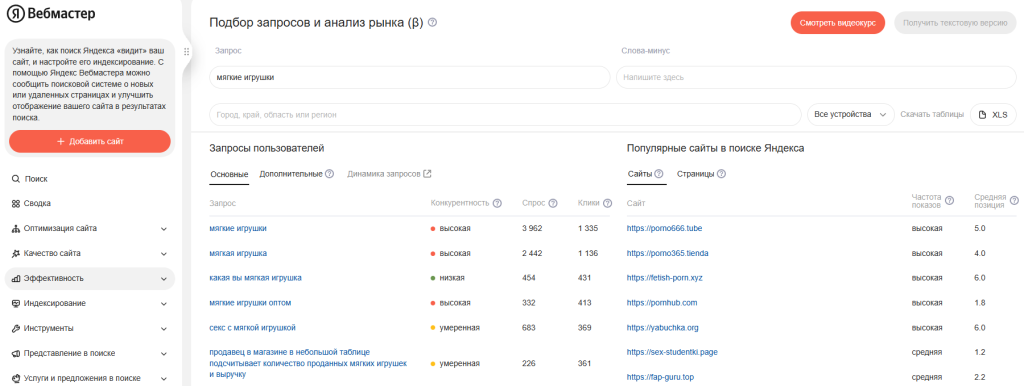
Task: Open the Все устройства dropdown
Action: pos(850,114)
